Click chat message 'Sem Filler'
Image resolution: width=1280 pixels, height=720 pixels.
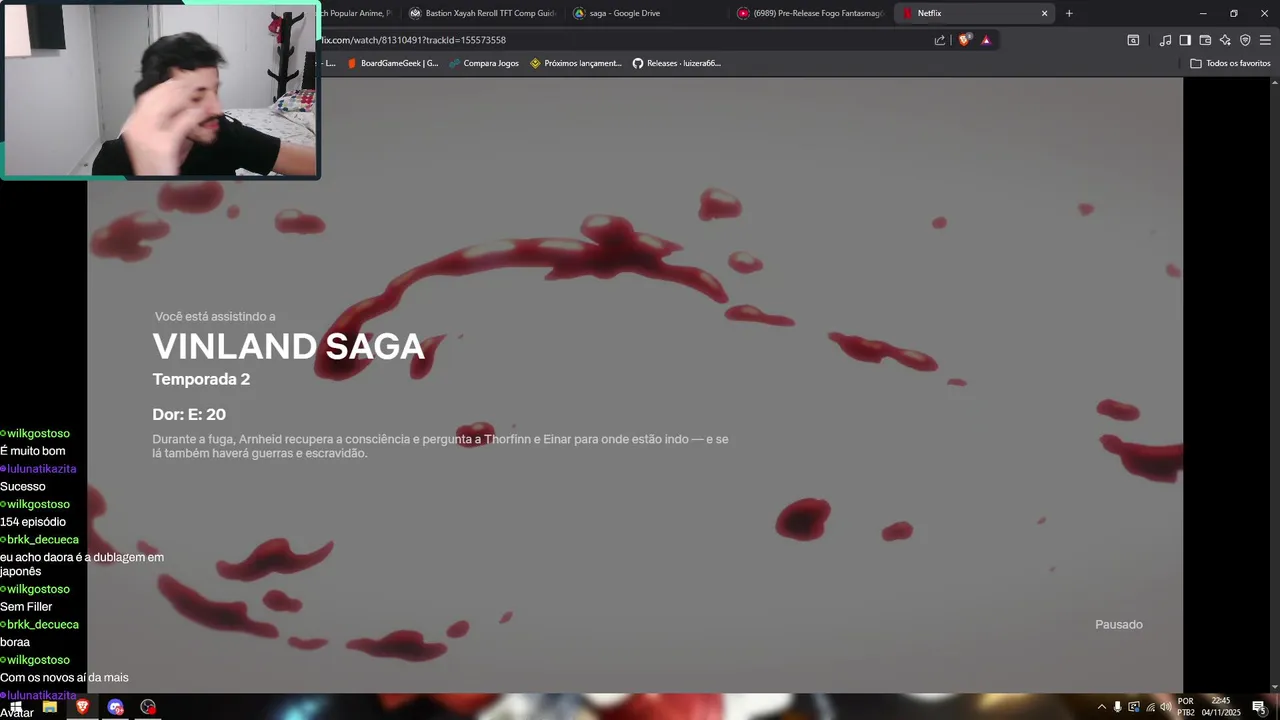(26, 607)
